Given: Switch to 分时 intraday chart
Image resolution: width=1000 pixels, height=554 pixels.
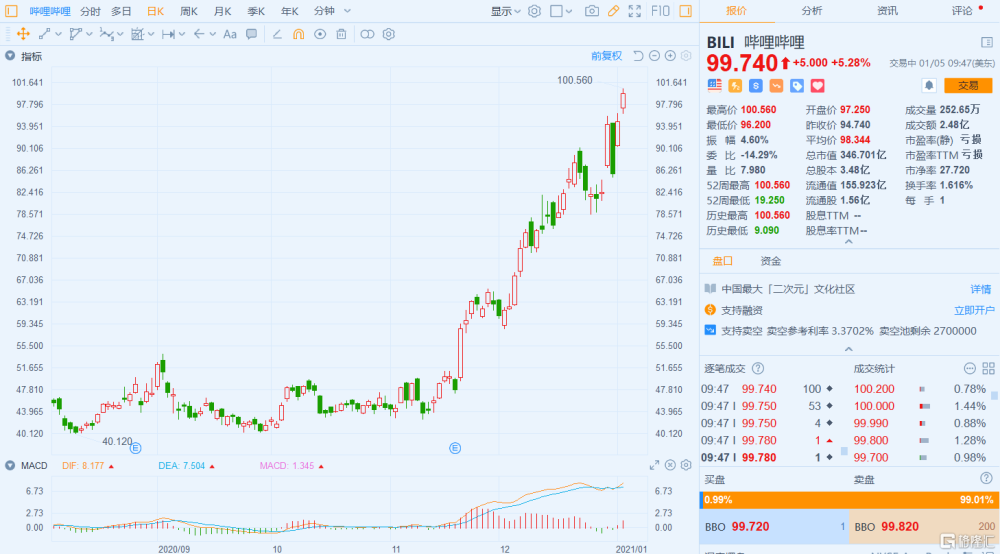Looking at the screenshot, I should coord(90,11).
